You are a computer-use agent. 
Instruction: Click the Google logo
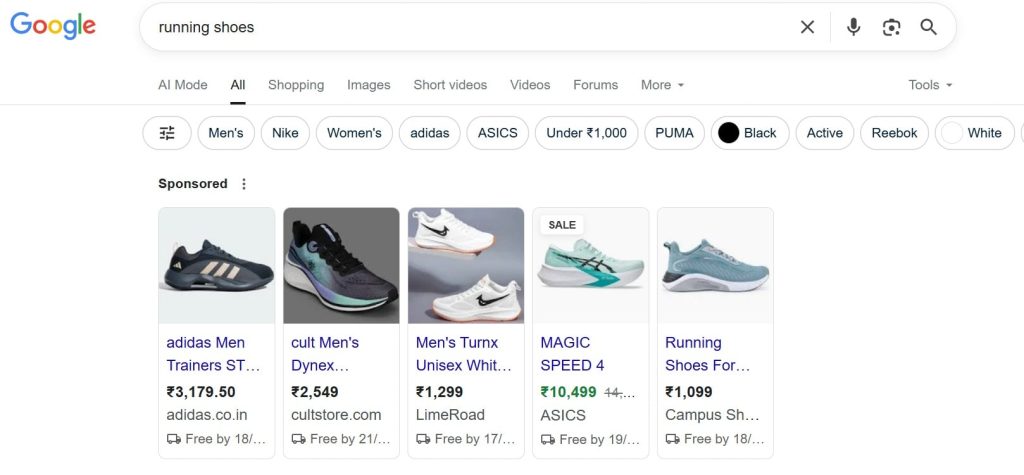coord(53,26)
